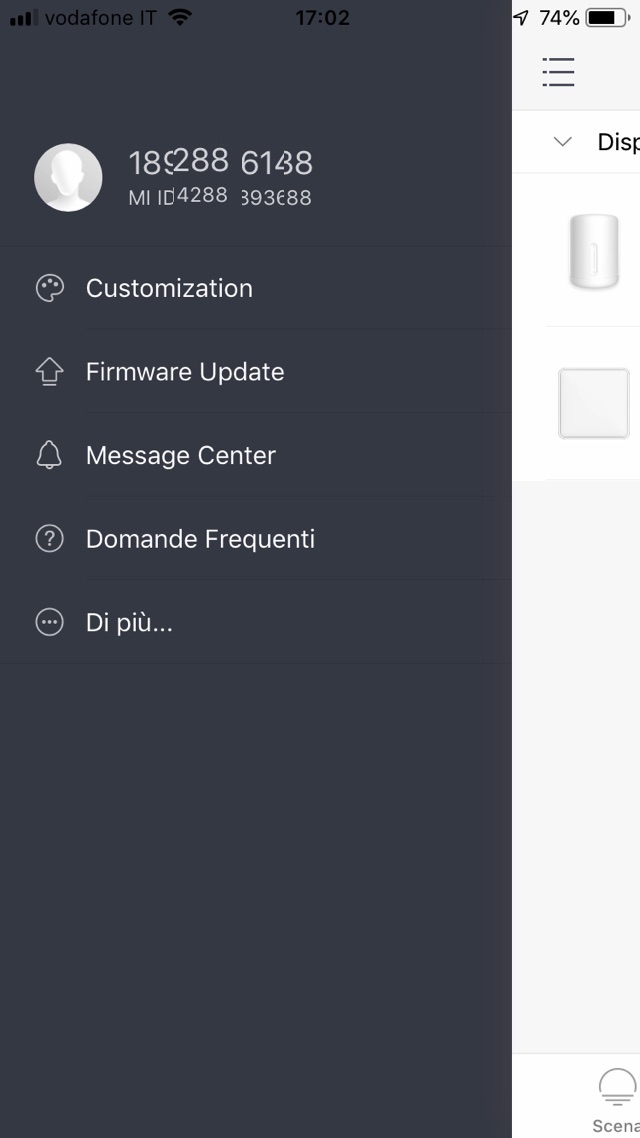
Task: Open the Customization menu item
Action: (x=169, y=288)
